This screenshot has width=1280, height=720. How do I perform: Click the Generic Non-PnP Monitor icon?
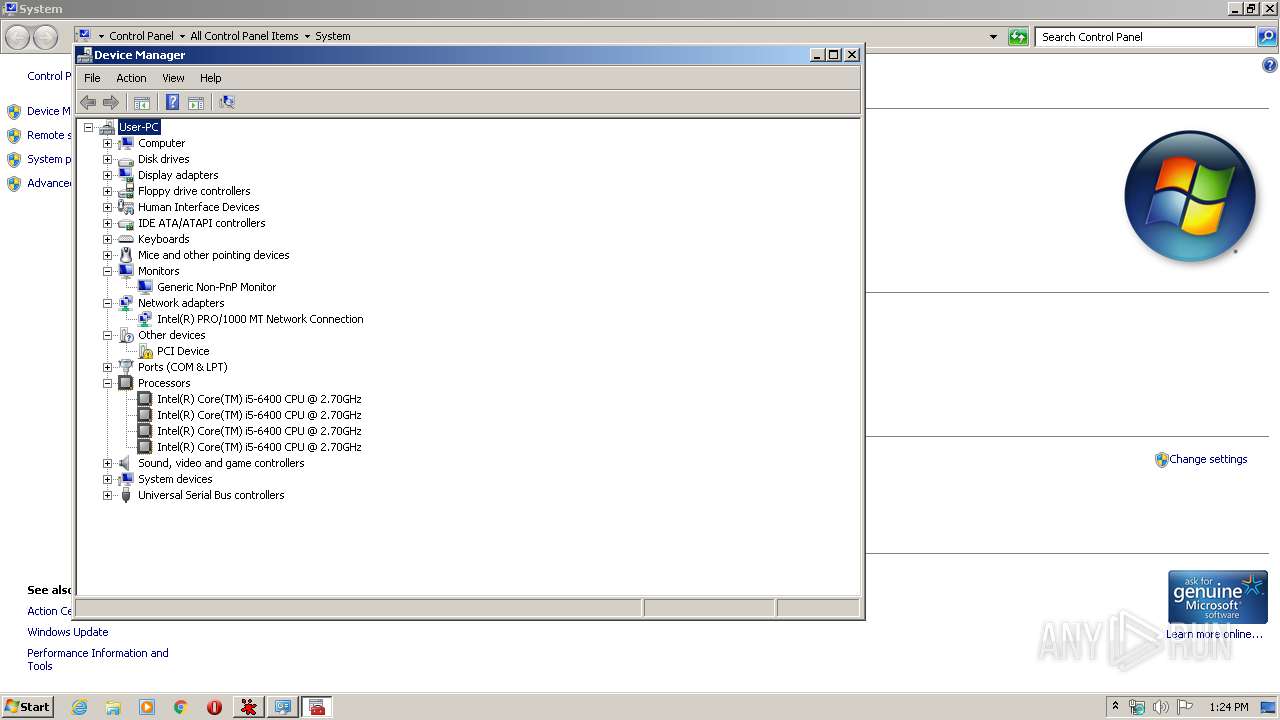coord(146,287)
